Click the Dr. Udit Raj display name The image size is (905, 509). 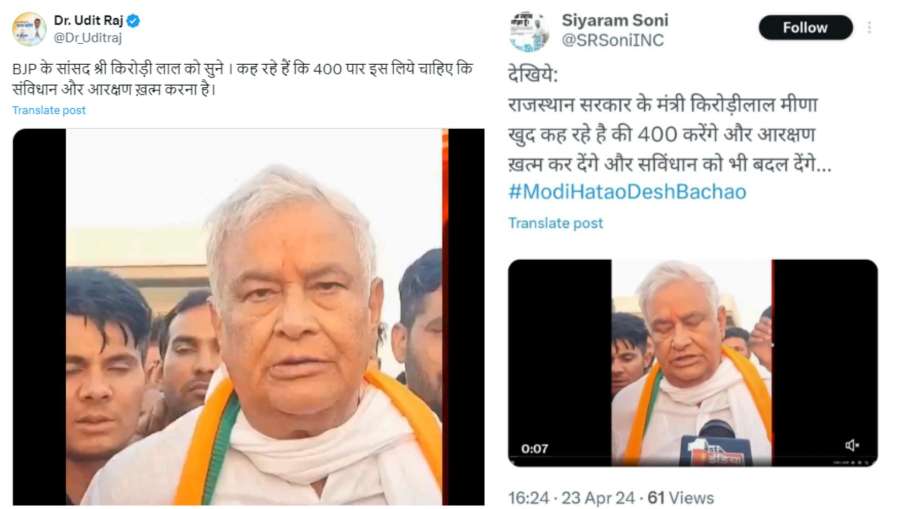coord(88,20)
